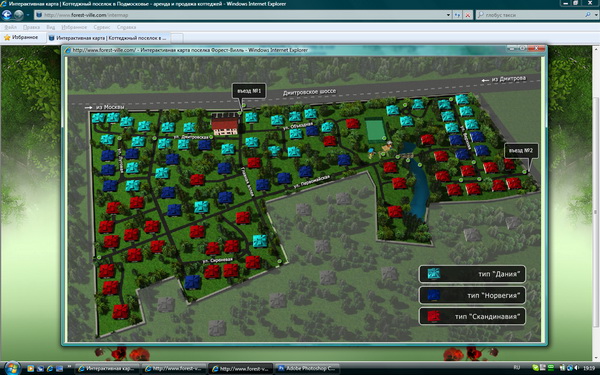
Task: Click the green sports court on map
Action: (x=375, y=130)
